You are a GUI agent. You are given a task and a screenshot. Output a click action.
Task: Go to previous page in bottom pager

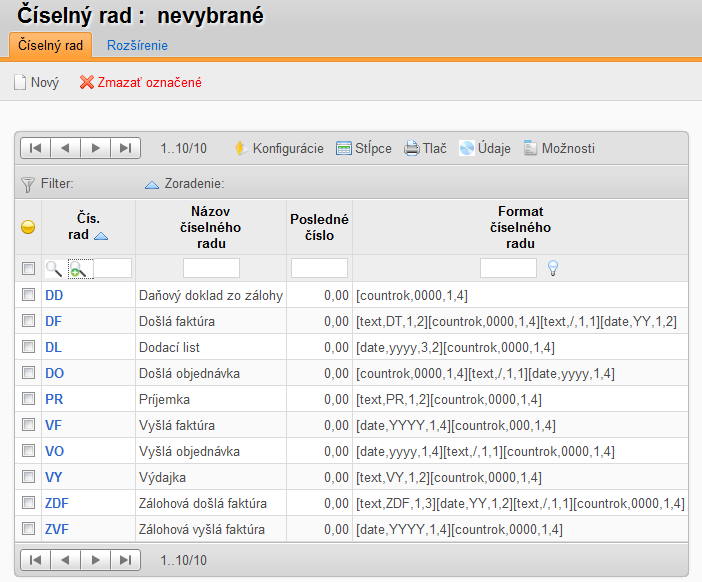(65, 560)
